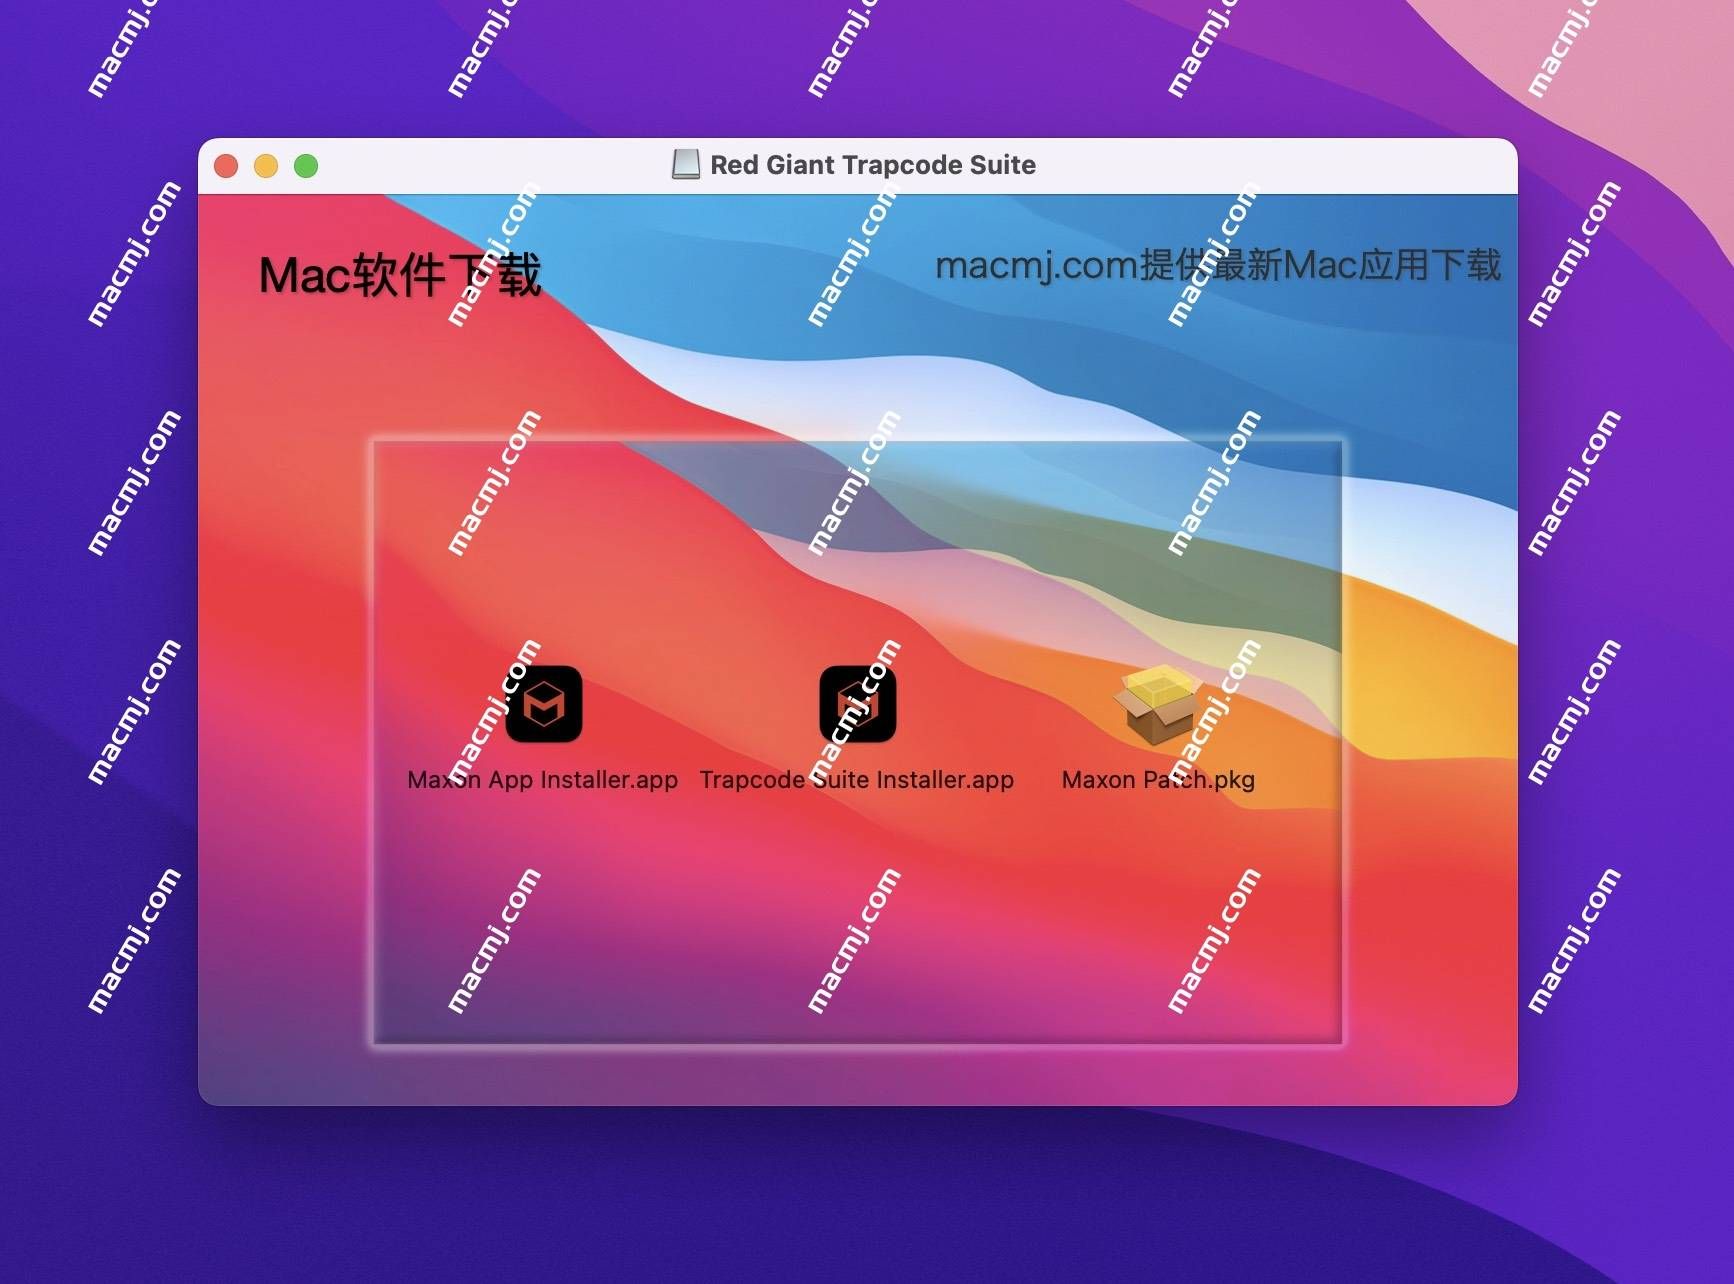Open the Maxon App Installer icon
This screenshot has height=1284, width=1734.
[x=543, y=704]
